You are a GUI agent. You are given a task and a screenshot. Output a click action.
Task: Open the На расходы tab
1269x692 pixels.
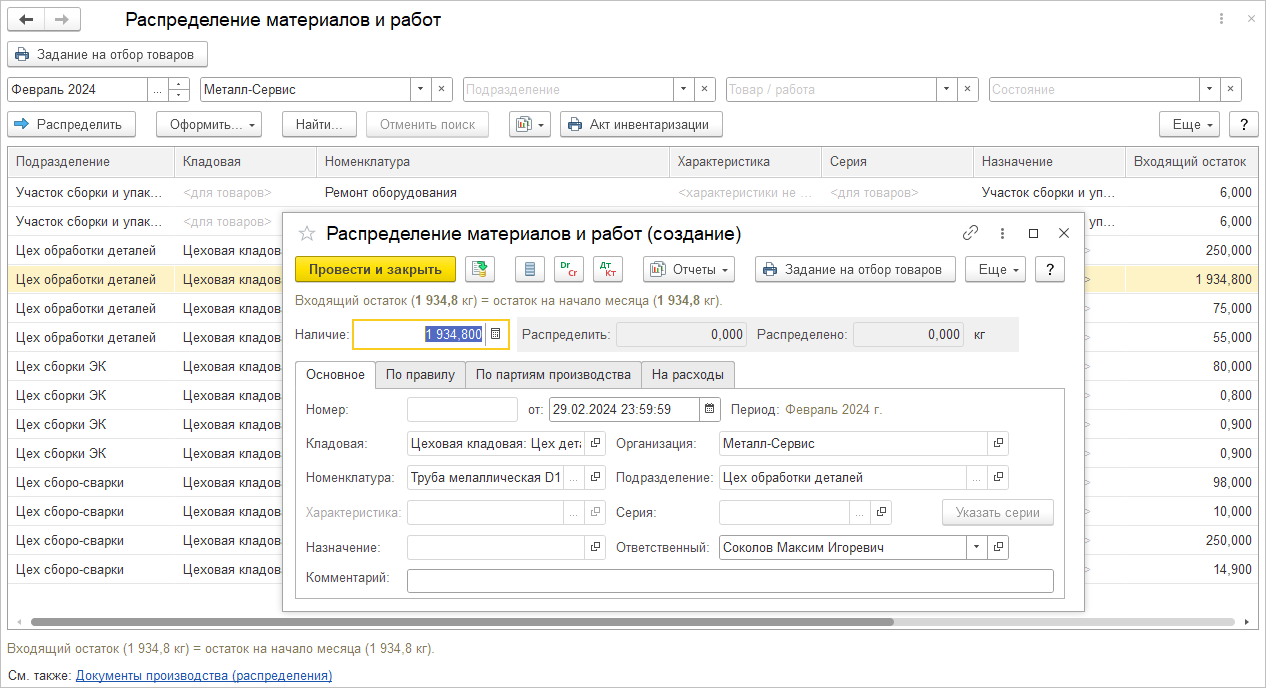(688, 375)
